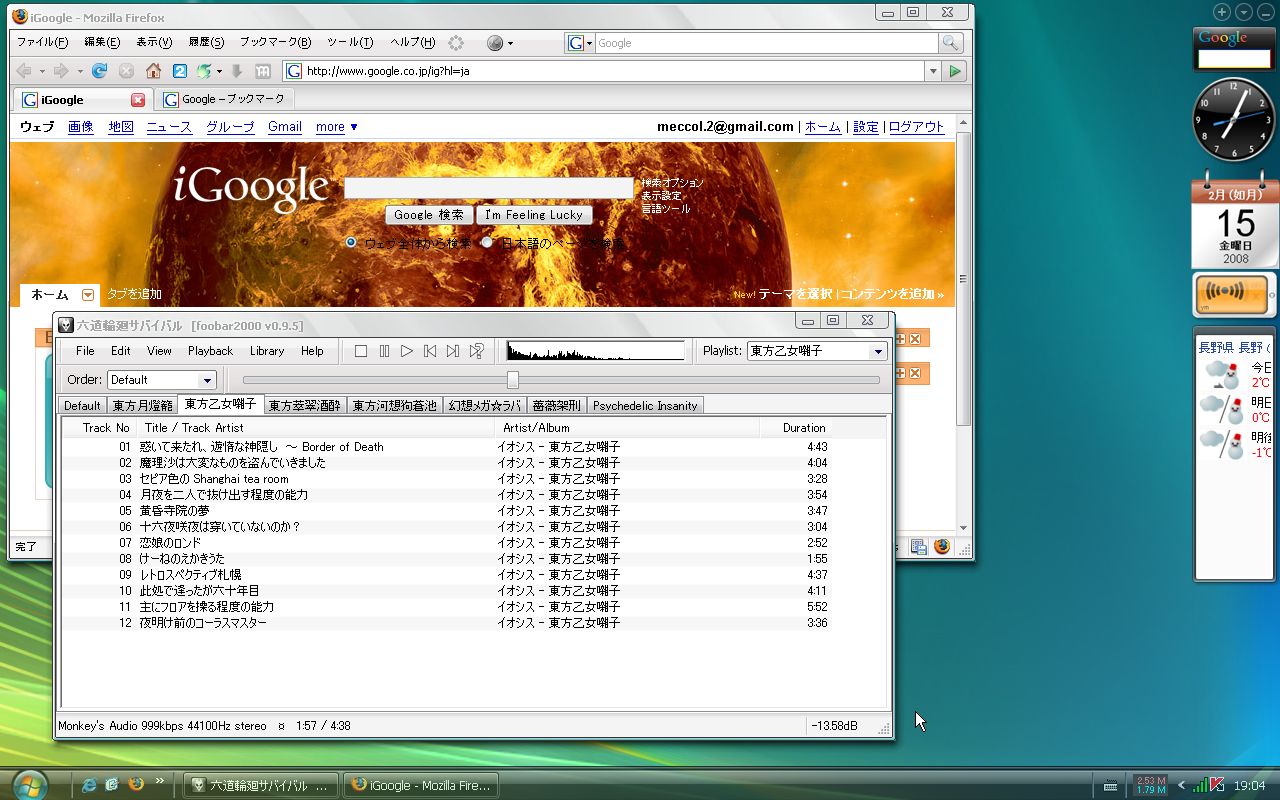Open the 設定 link

(866, 127)
